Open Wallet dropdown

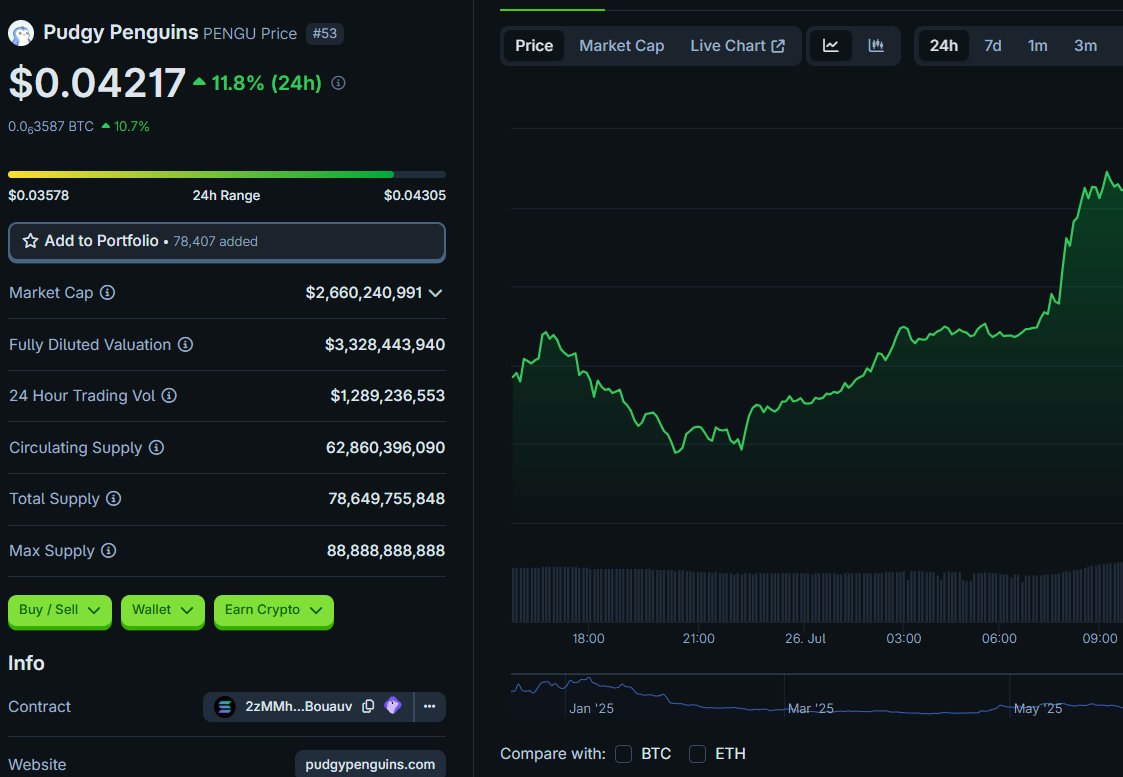tap(163, 611)
